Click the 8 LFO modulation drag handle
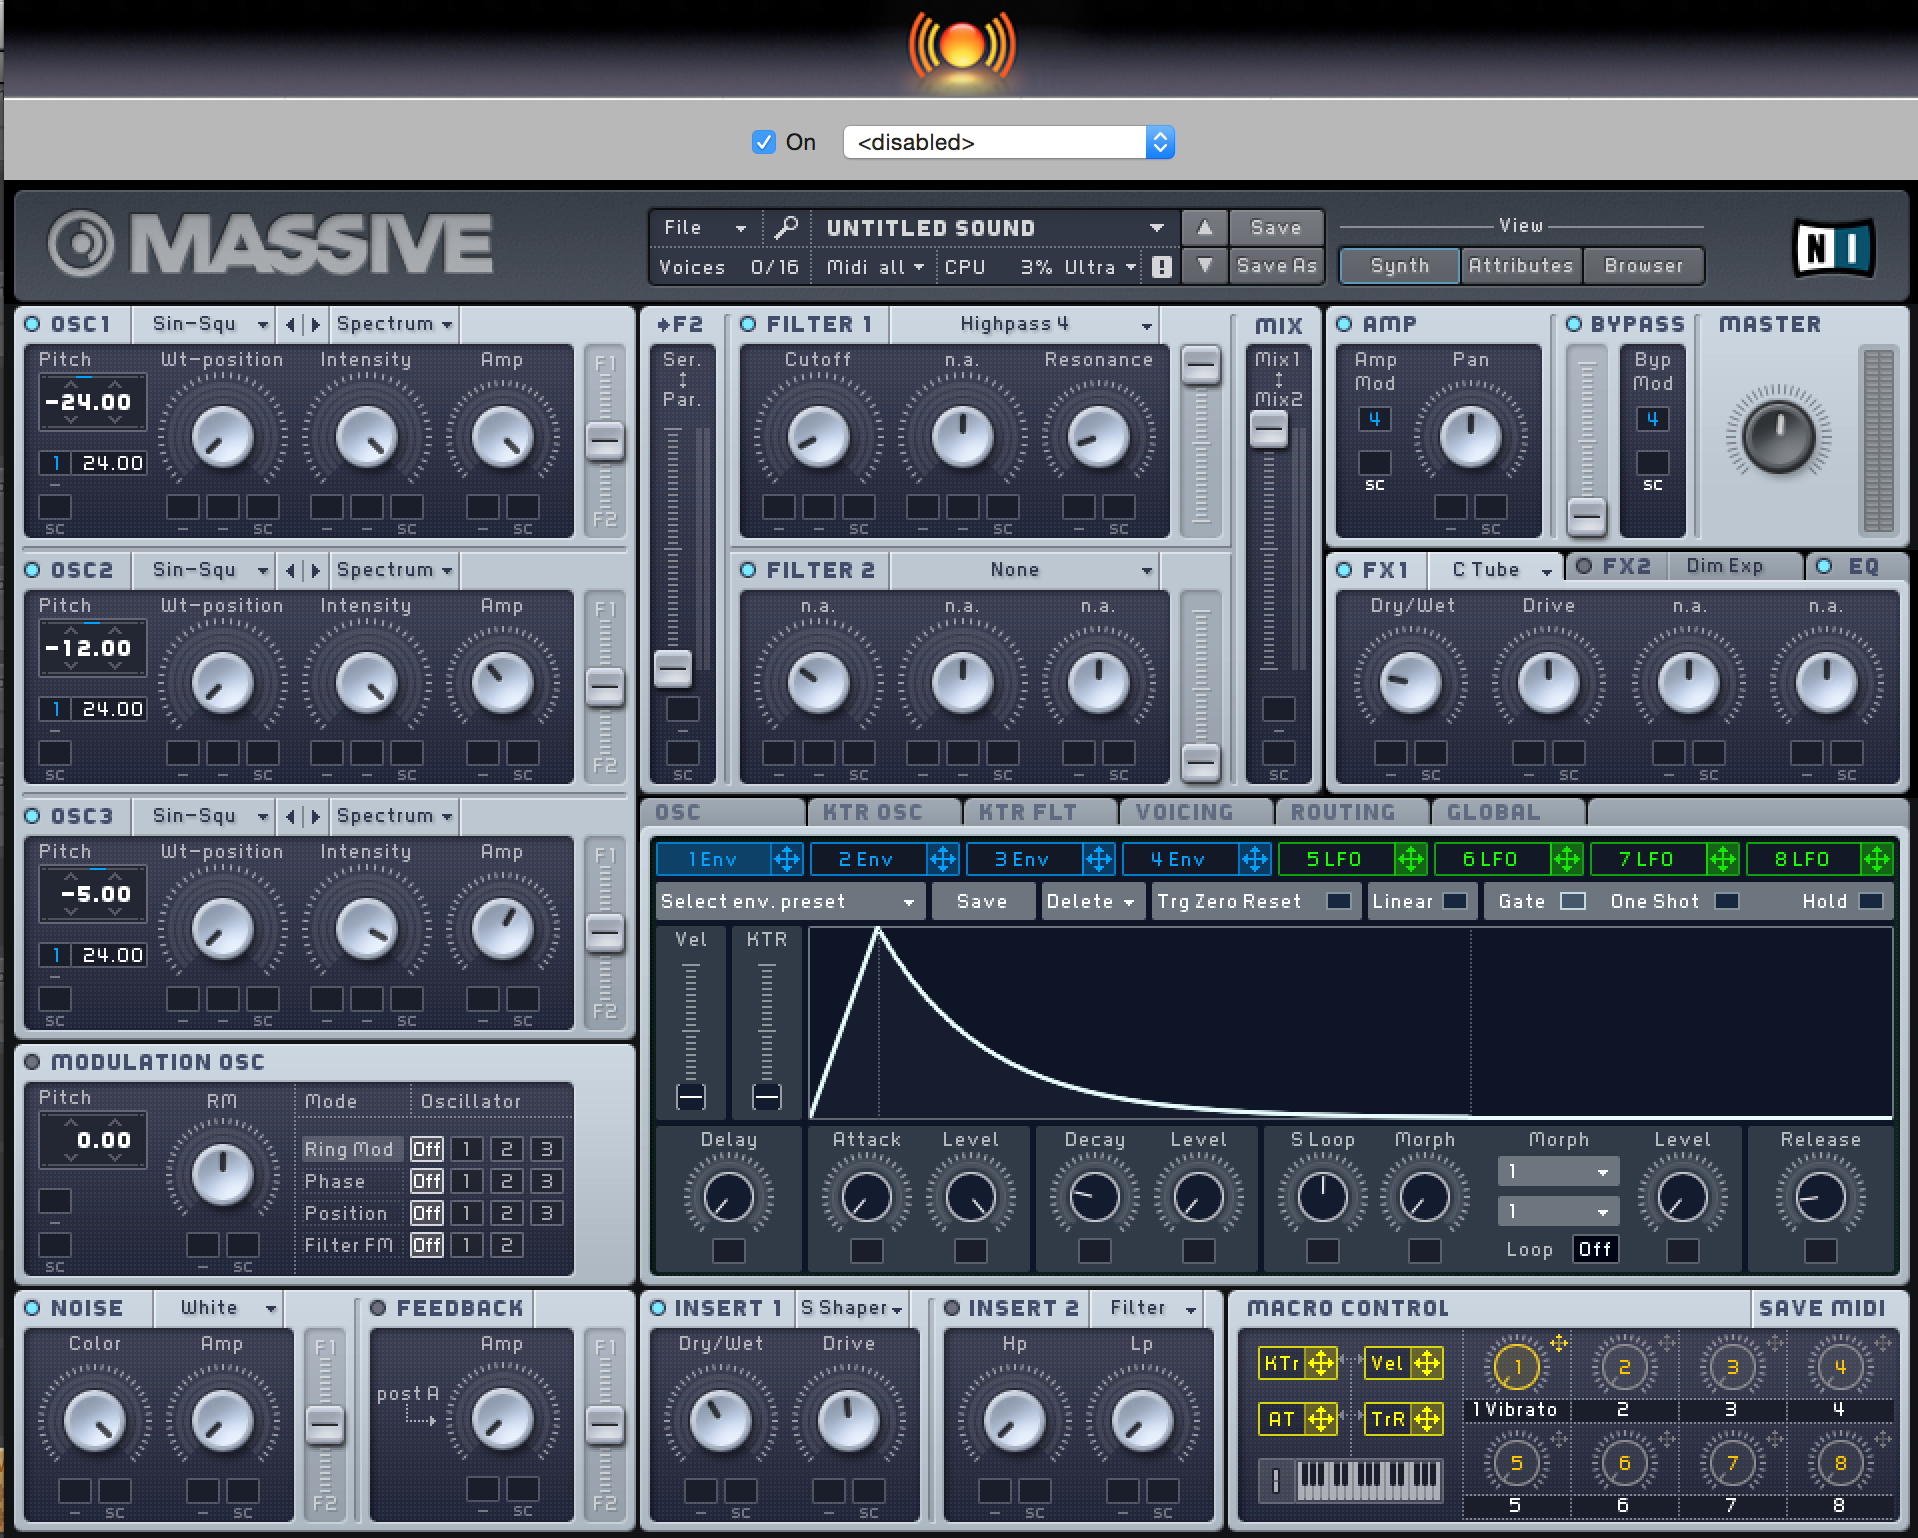The image size is (1918, 1538). click(x=1877, y=859)
